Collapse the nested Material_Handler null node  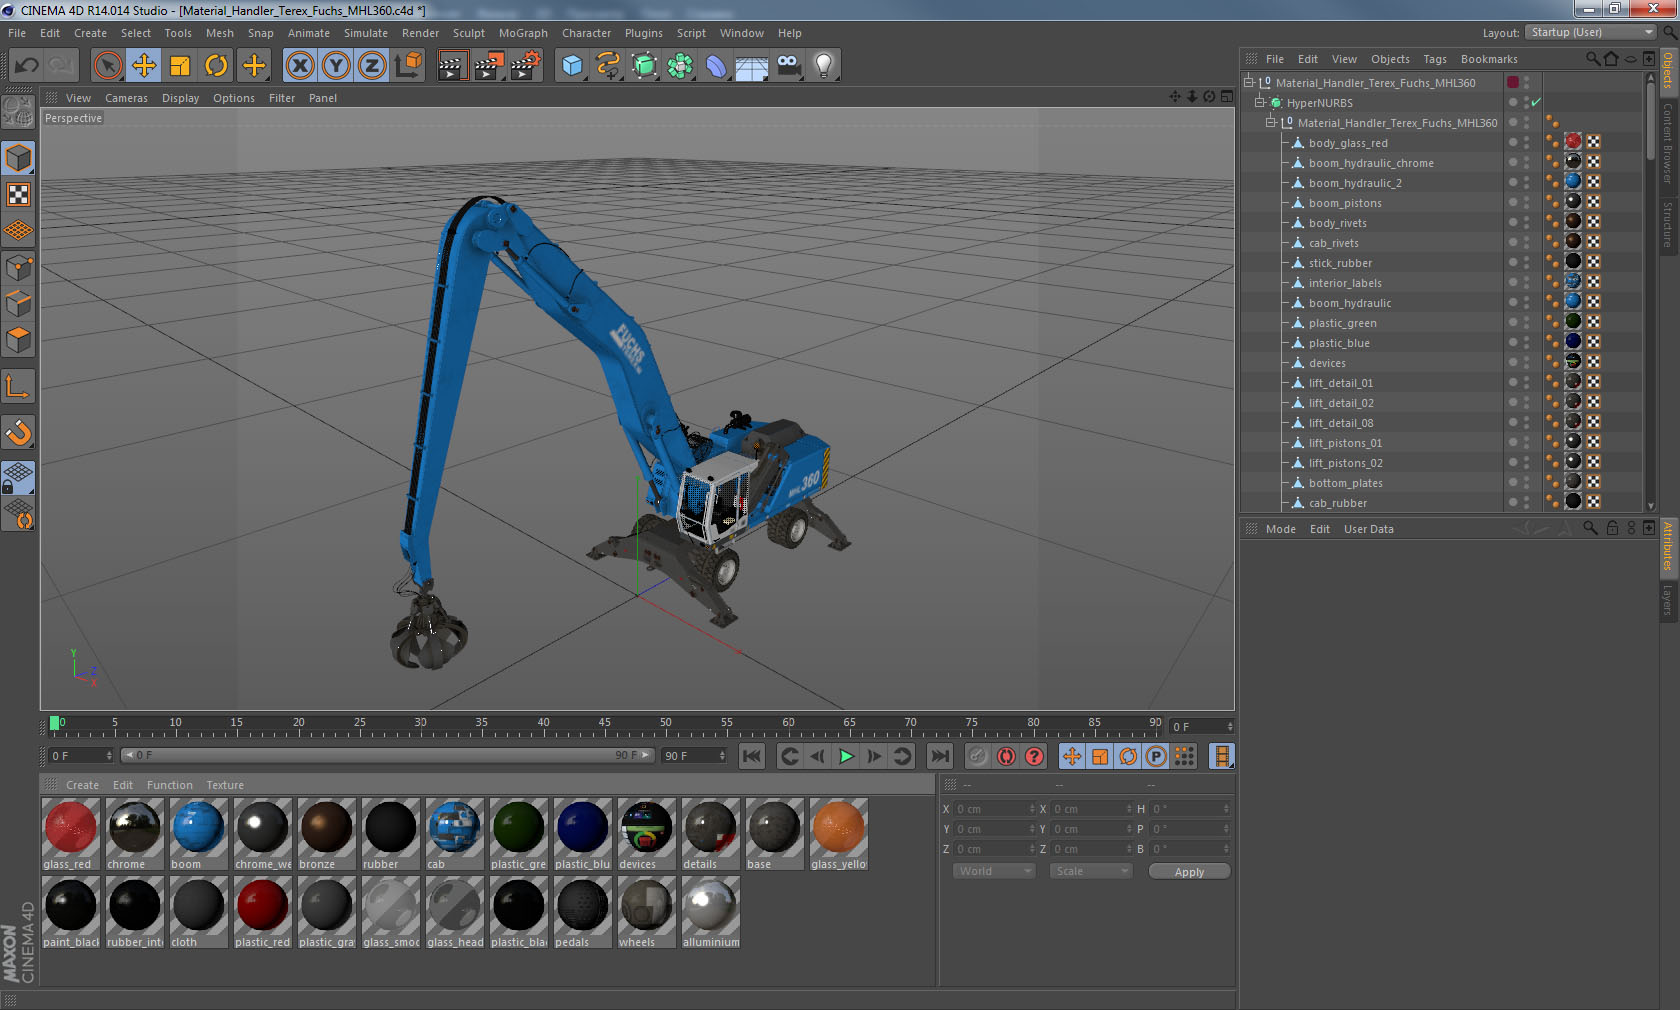click(1271, 122)
